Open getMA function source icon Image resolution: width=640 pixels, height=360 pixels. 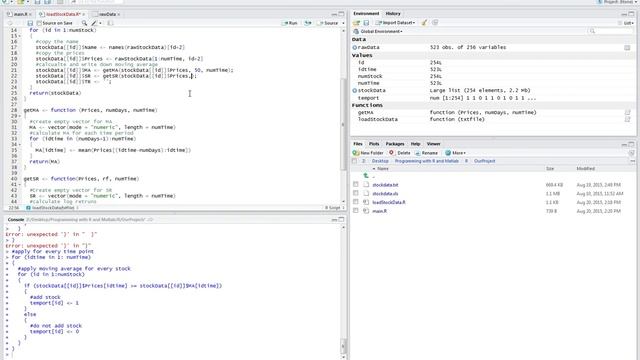point(627,112)
